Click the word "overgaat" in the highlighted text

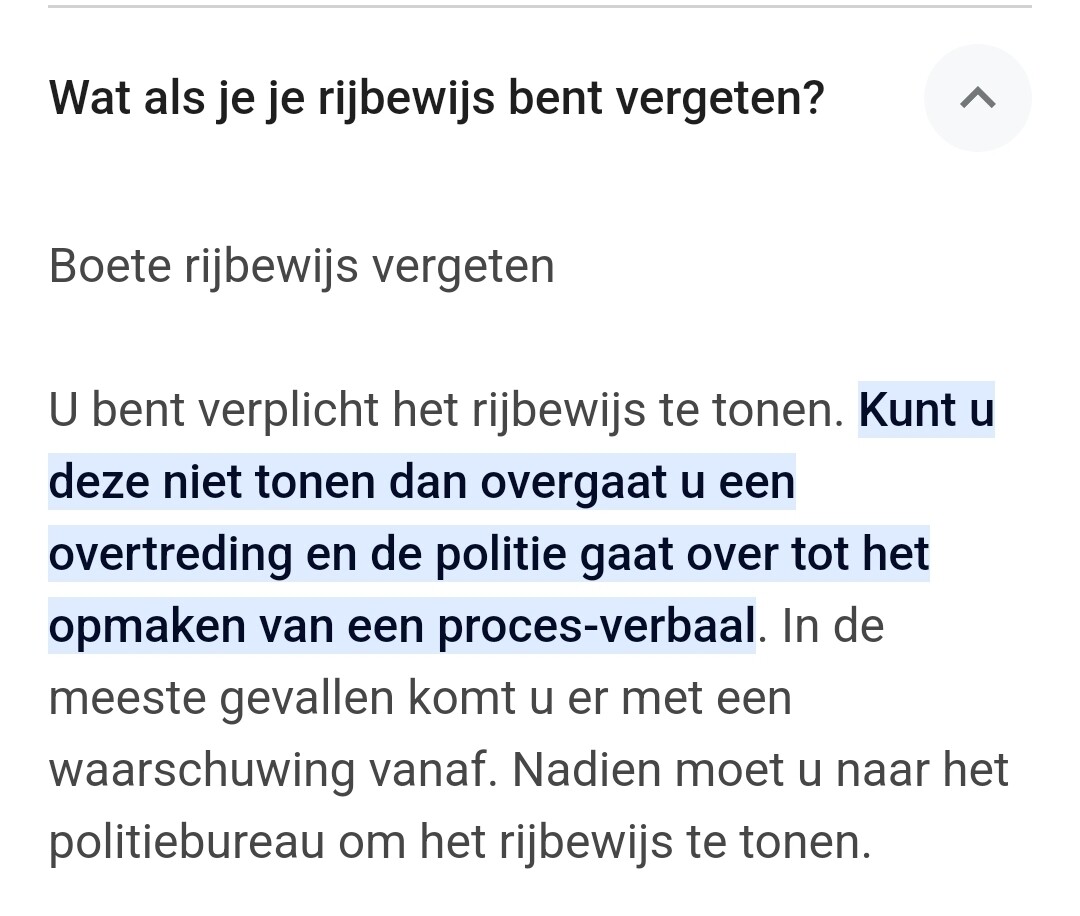click(574, 483)
